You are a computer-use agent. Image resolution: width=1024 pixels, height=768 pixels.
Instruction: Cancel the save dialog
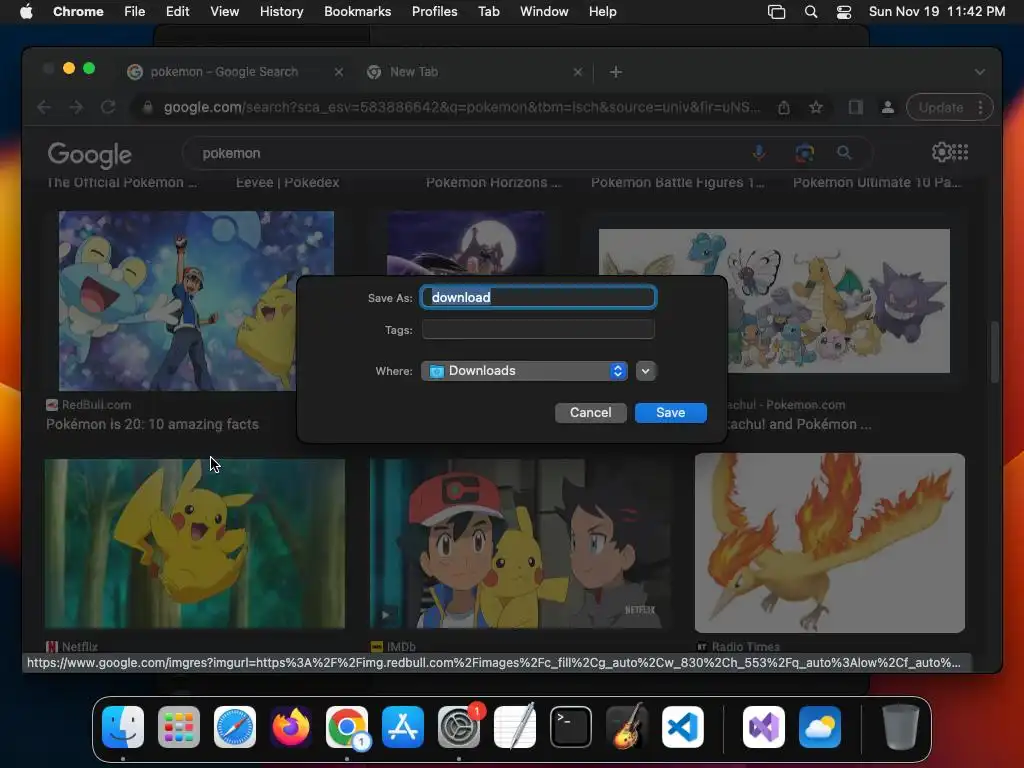tap(590, 413)
